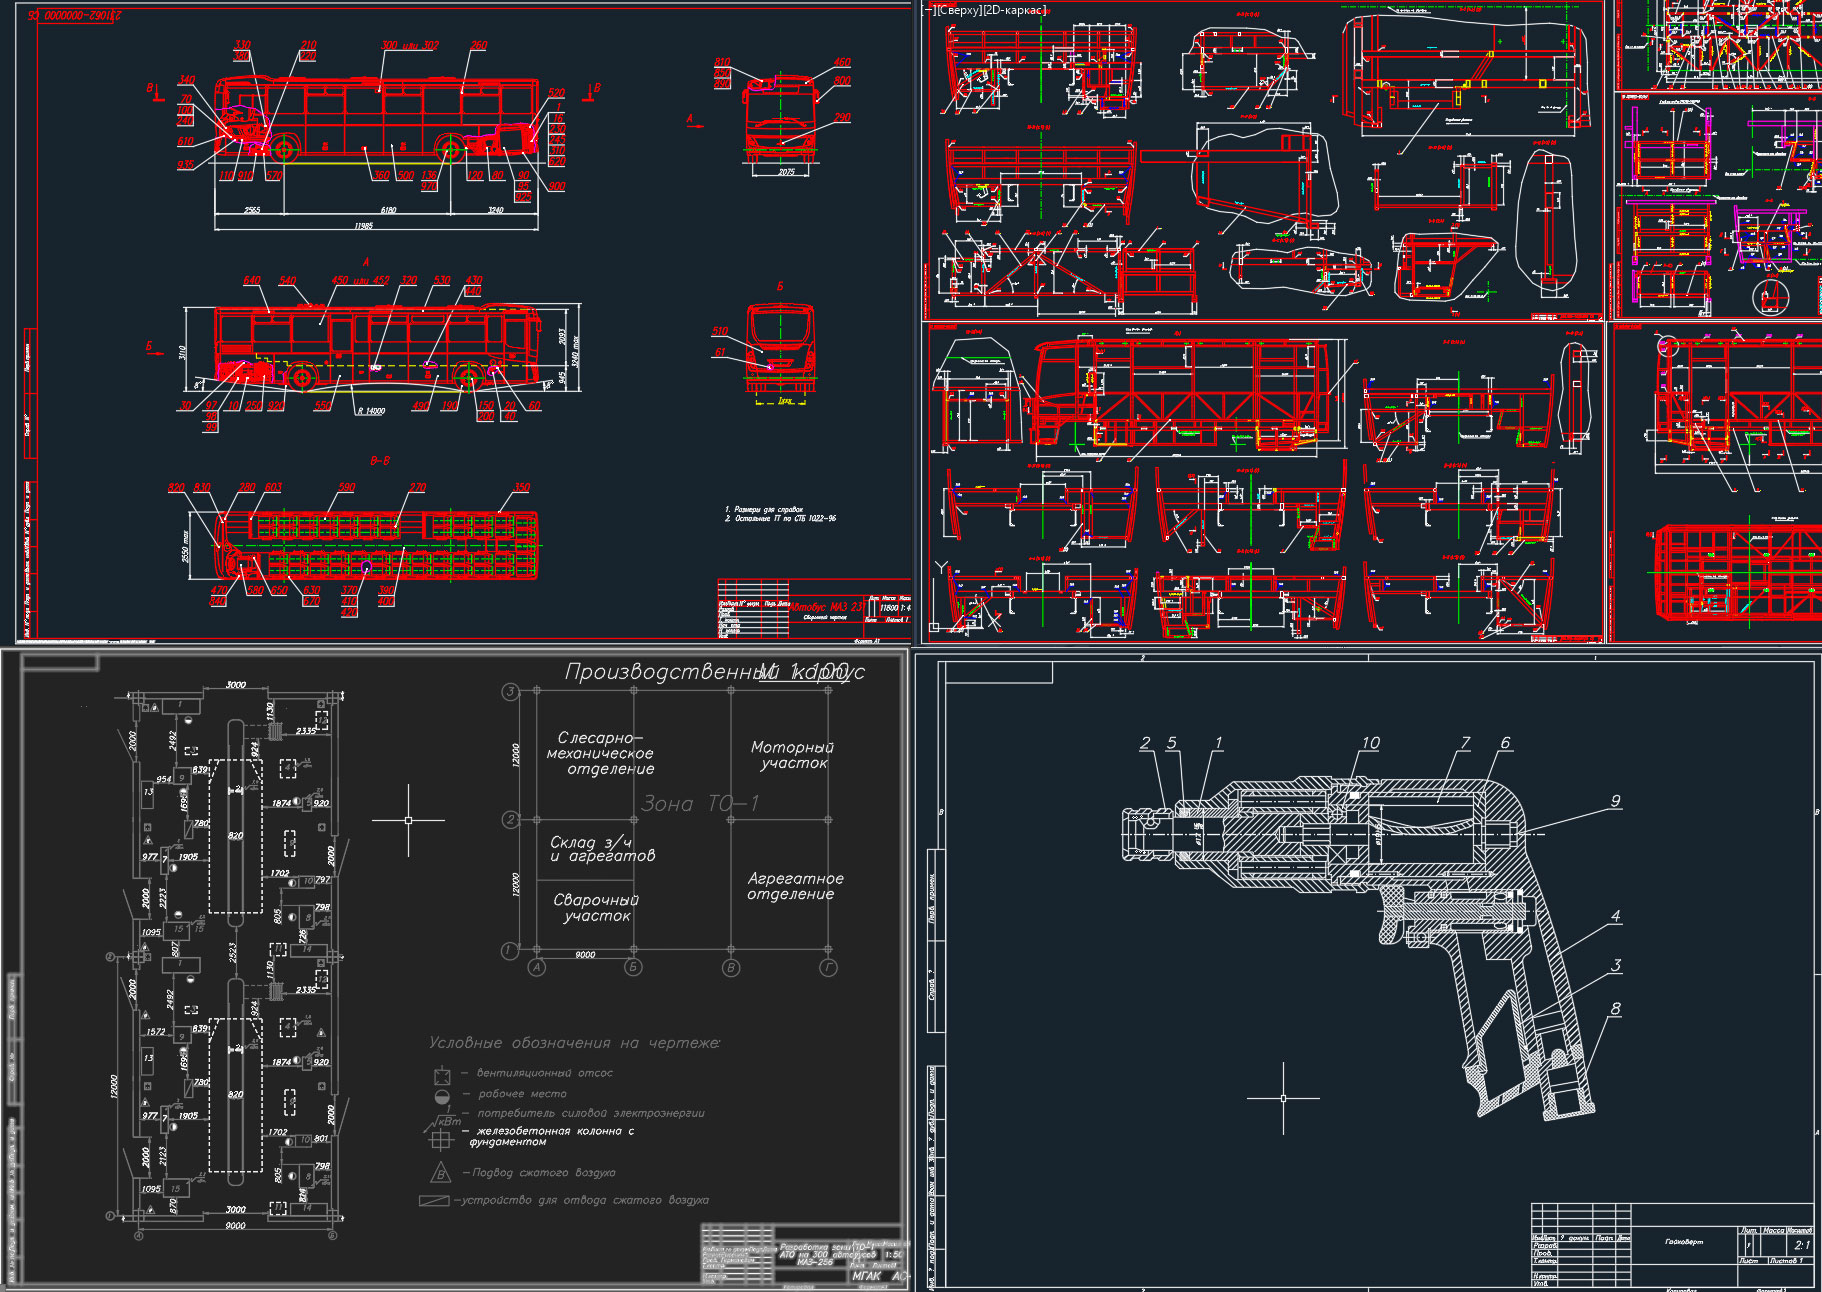Select the 'Слесарно-механическое отделение' label

pyautogui.click(x=601, y=753)
